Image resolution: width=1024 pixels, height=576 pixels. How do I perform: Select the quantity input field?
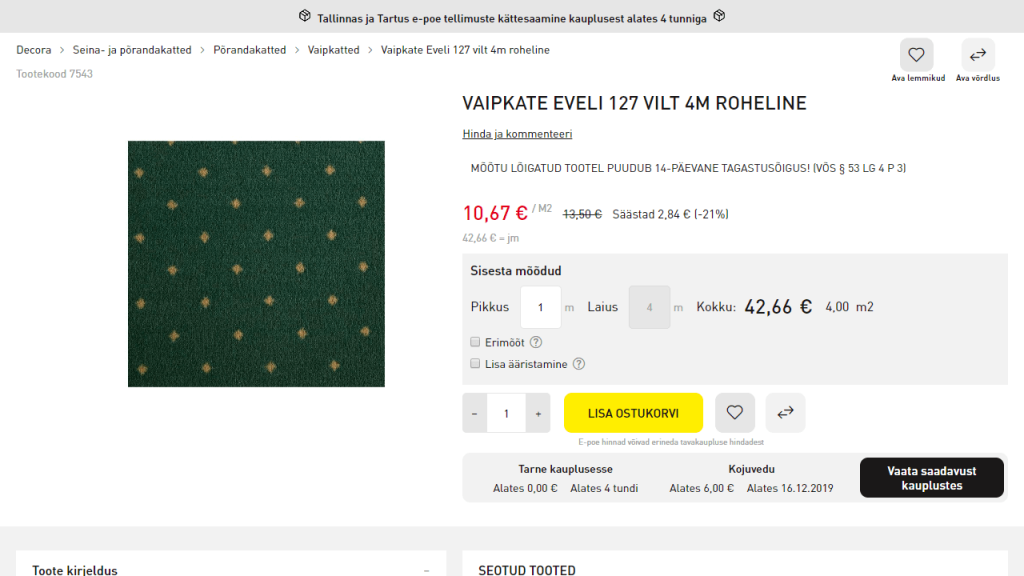click(506, 412)
